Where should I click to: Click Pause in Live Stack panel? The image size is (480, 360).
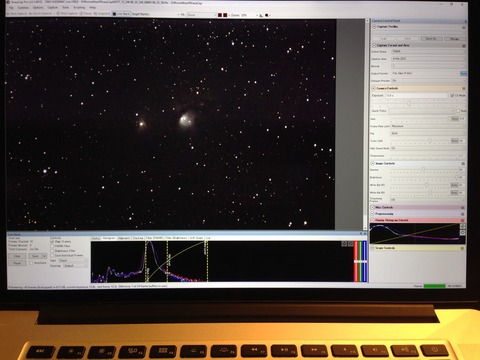point(17,263)
